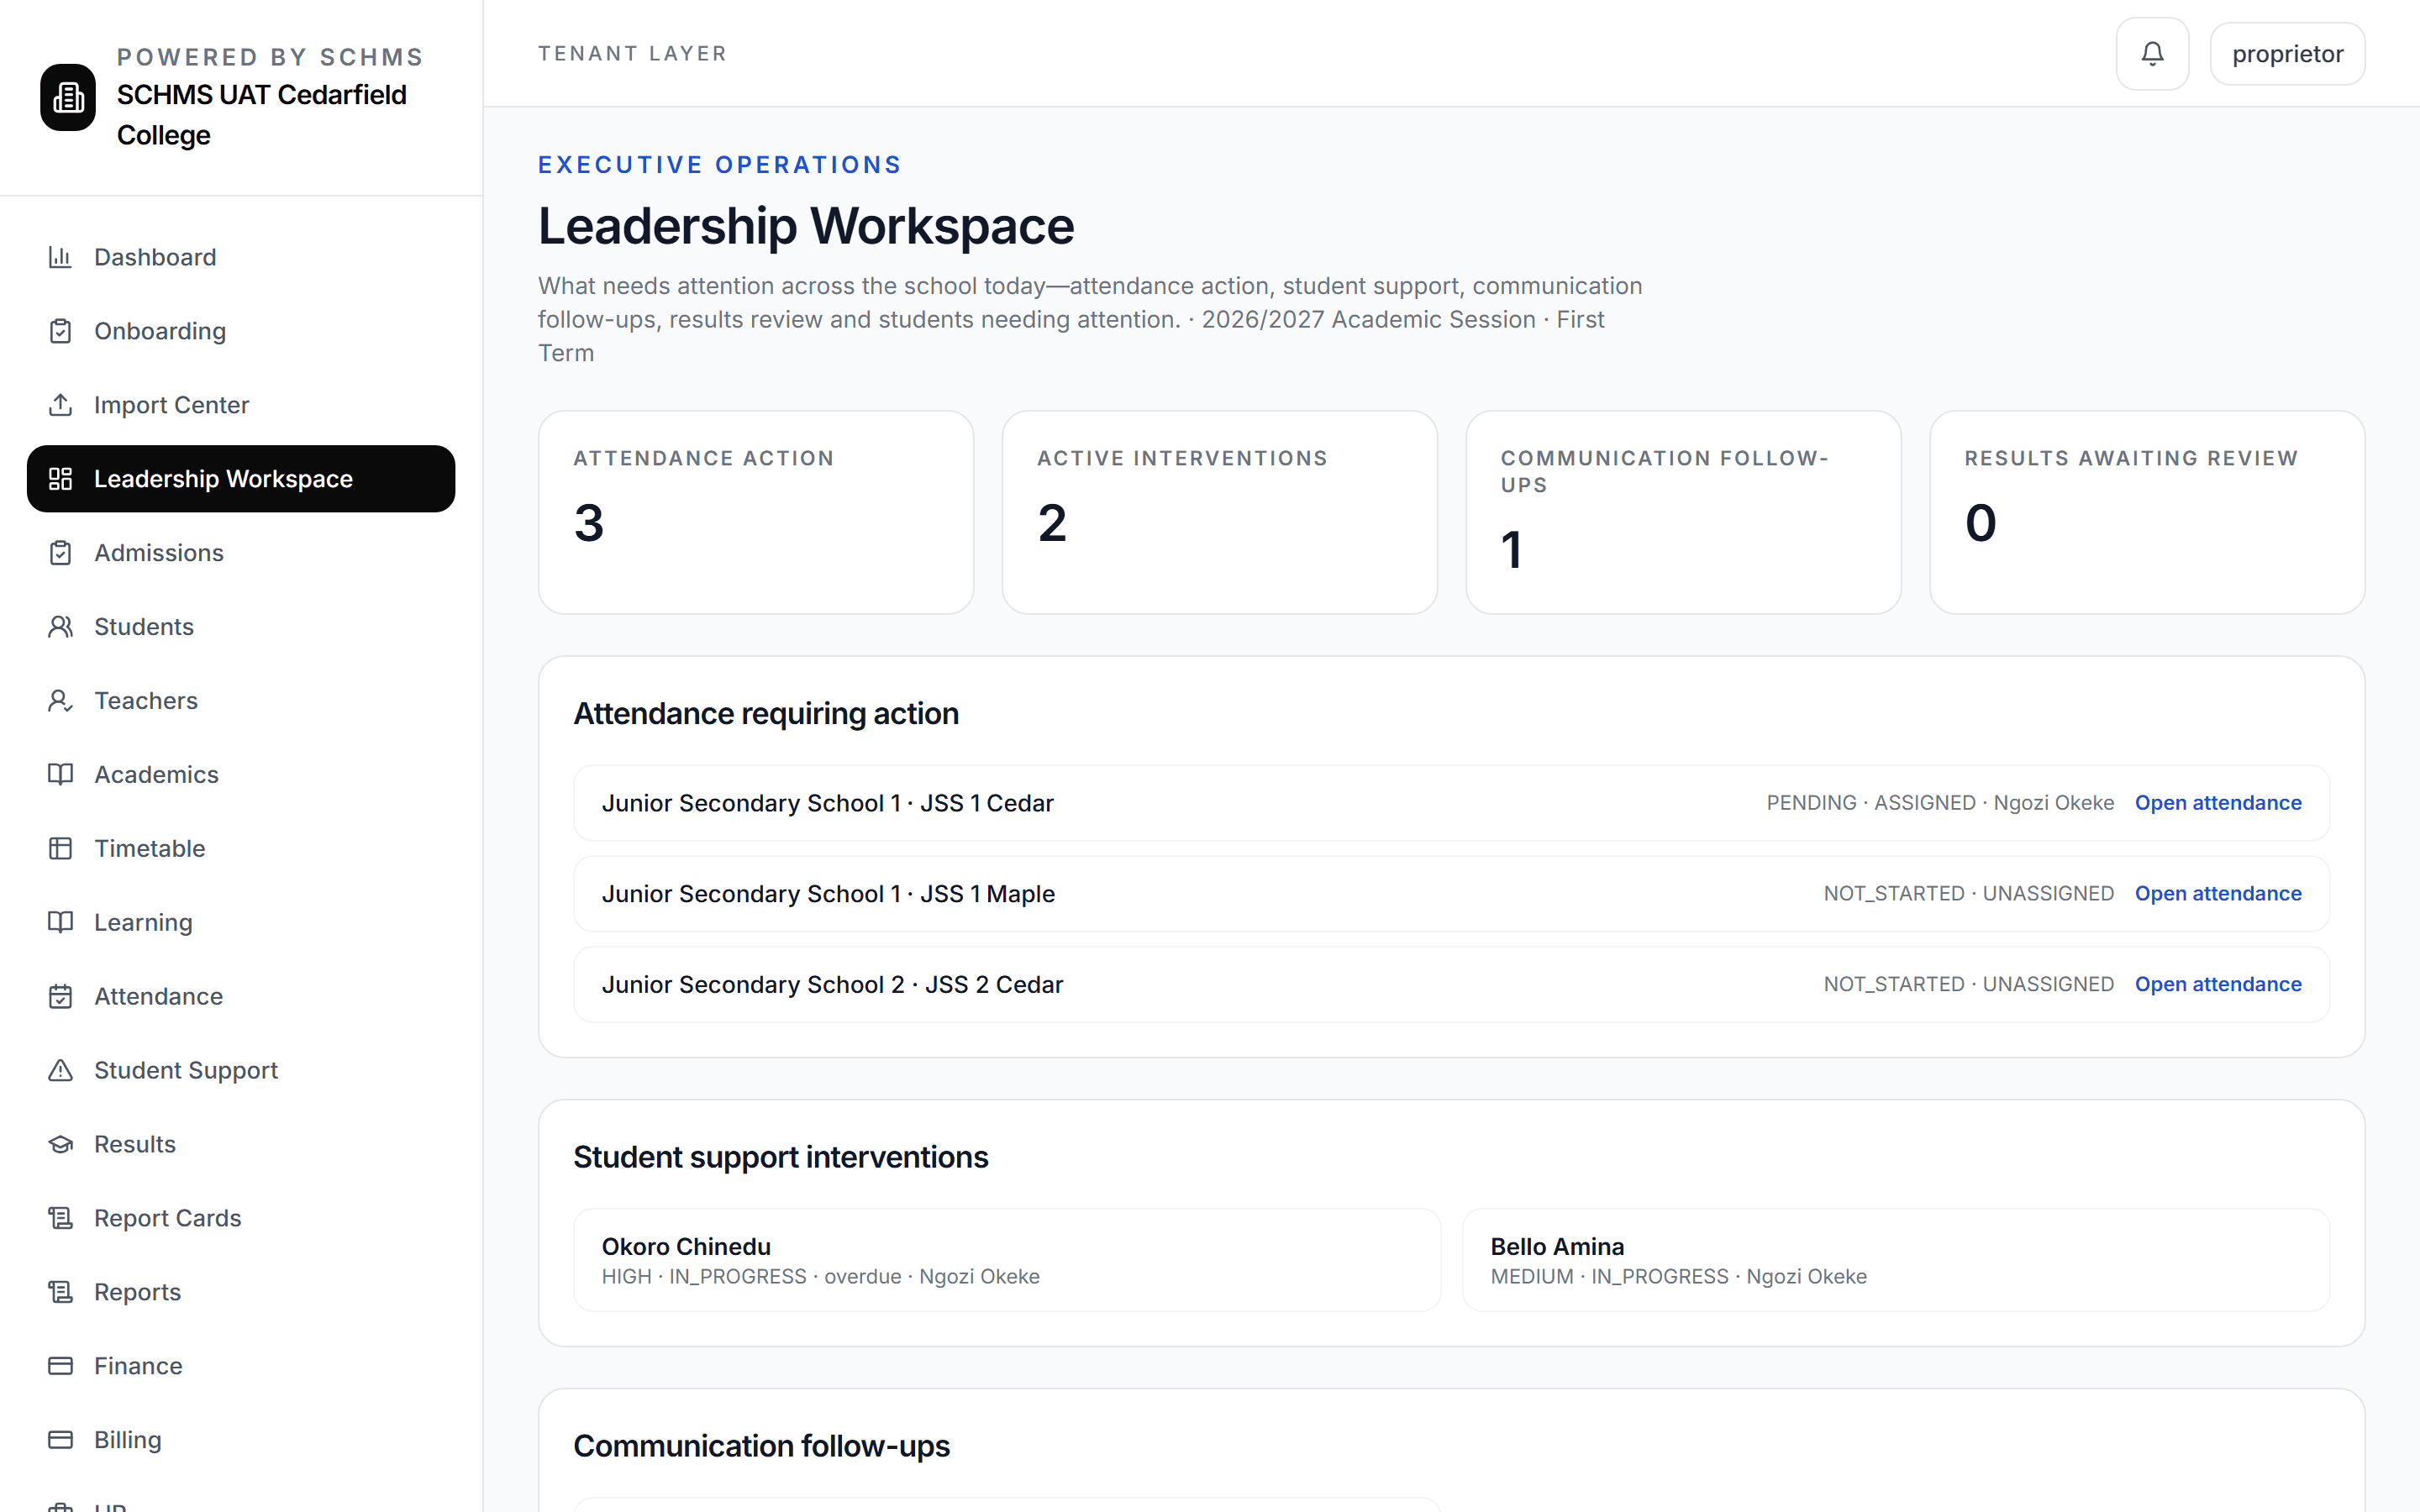2420x1512 pixels.
Task: Click the notifications bell icon
Action: pos(2152,54)
